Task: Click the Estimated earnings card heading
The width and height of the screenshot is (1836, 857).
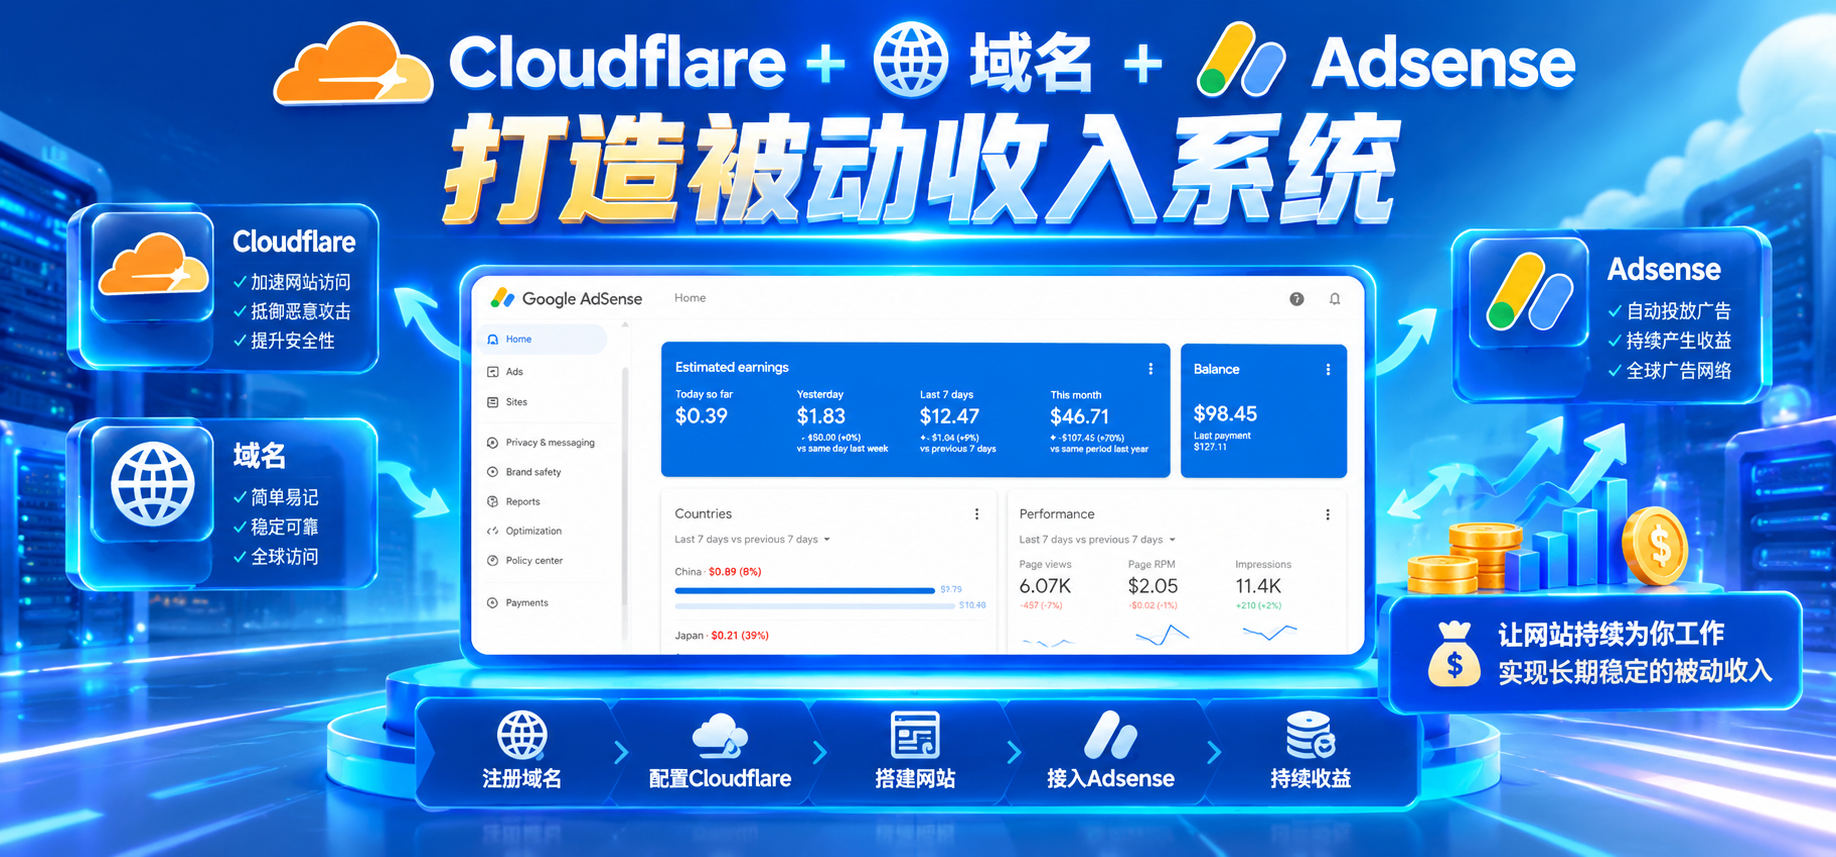Action: pyautogui.click(x=732, y=368)
